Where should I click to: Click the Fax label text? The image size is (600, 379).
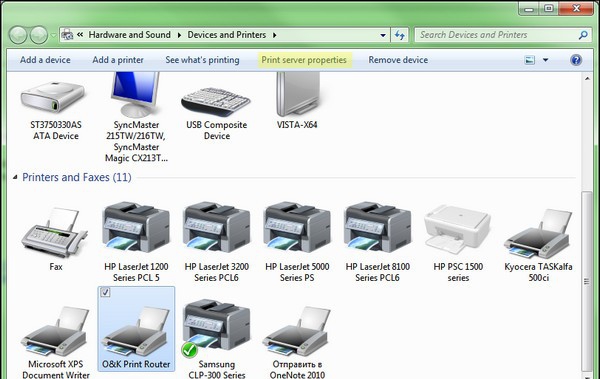tap(55, 267)
